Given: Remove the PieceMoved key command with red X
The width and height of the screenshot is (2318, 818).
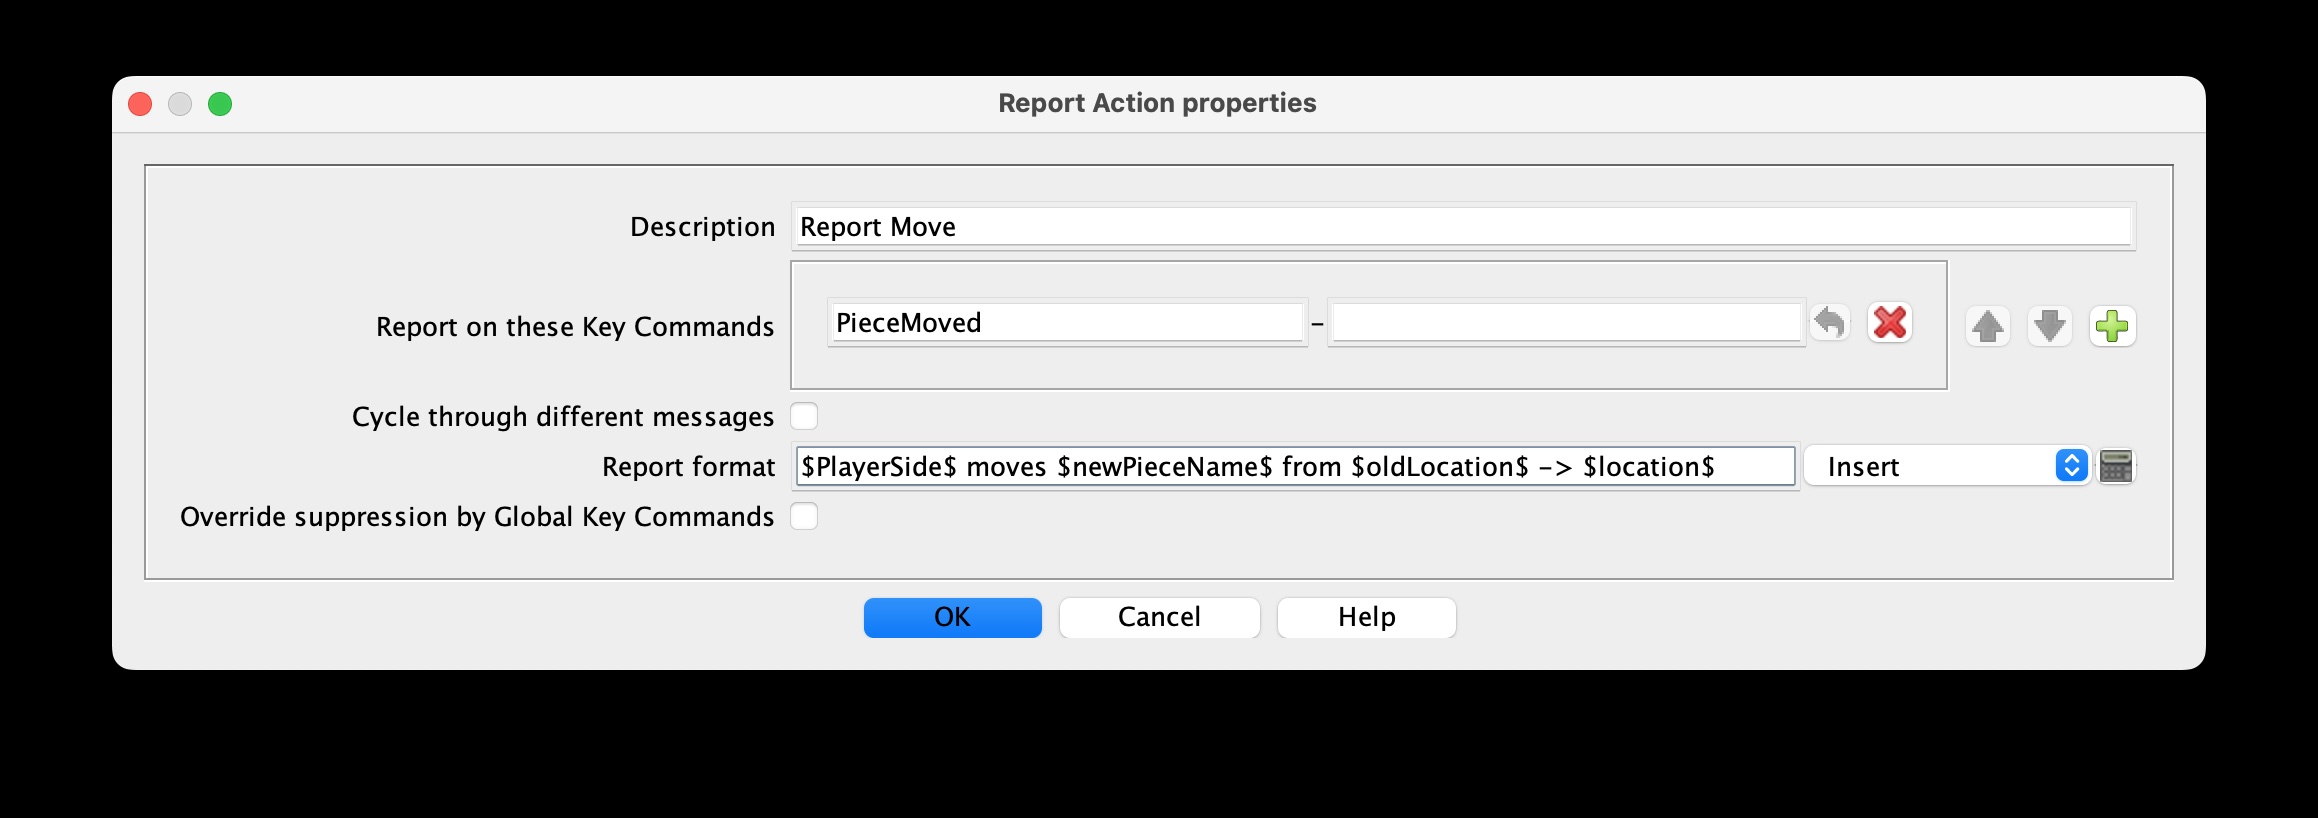Looking at the screenshot, I should coord(1890,323).
